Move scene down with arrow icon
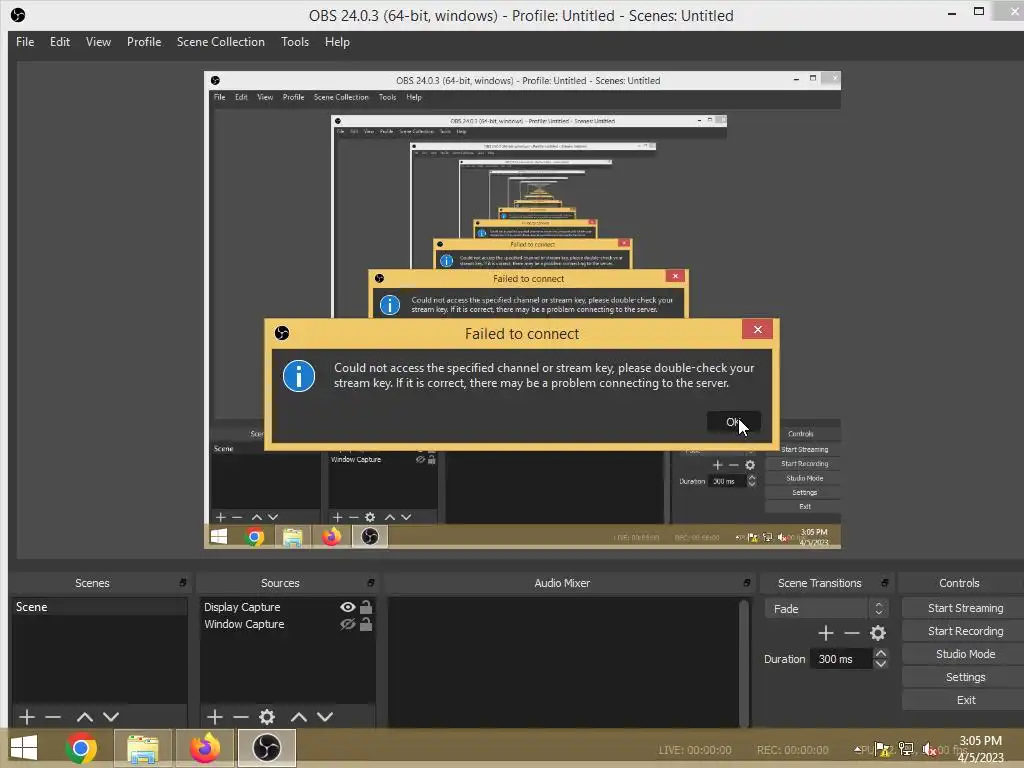 pos(111,717)
